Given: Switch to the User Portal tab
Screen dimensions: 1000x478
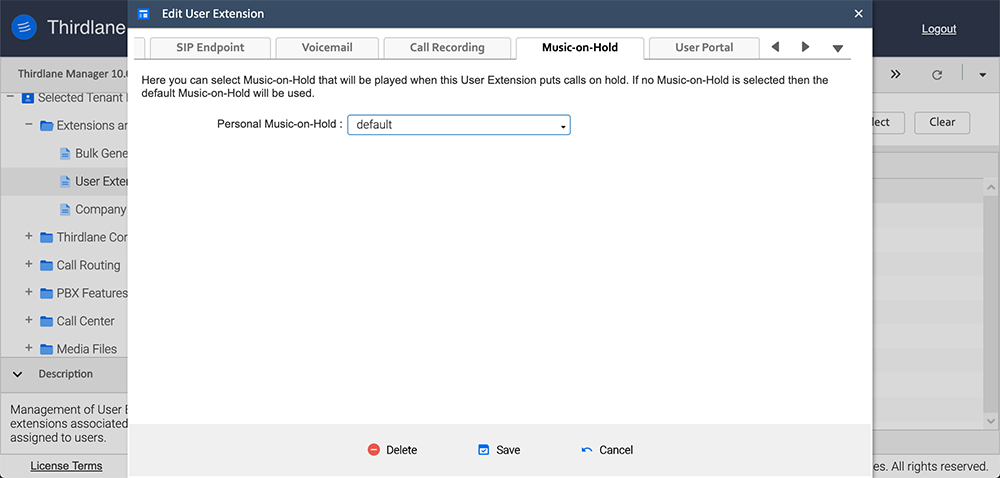Looking at the screenshot, I should 704,48.
